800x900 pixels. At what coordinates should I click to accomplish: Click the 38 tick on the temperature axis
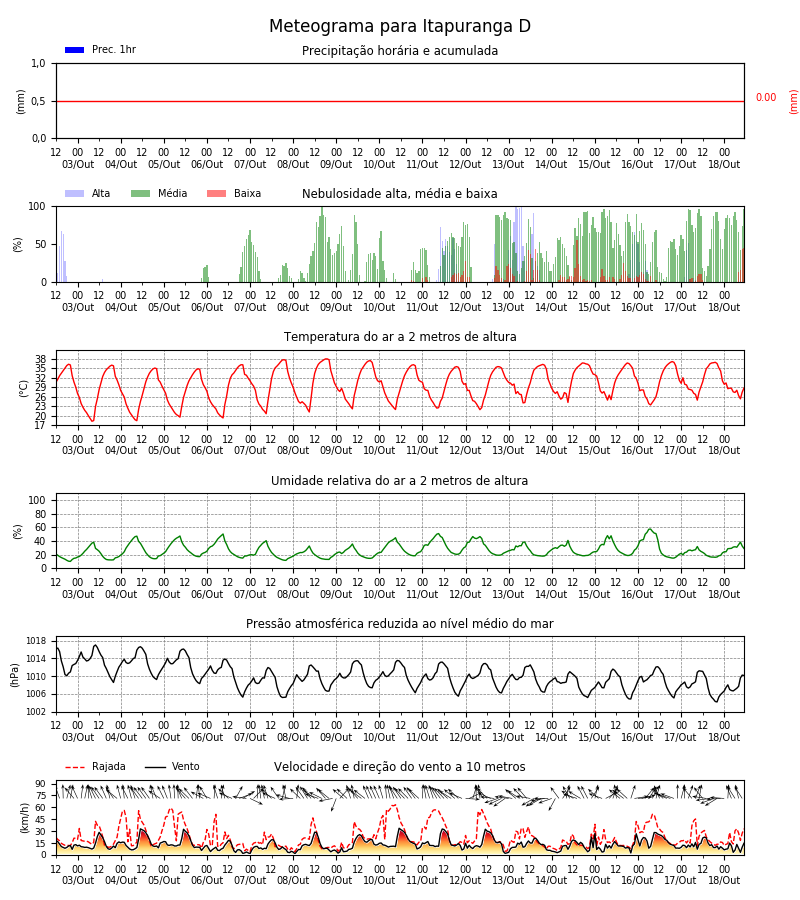tap(41, 360)
